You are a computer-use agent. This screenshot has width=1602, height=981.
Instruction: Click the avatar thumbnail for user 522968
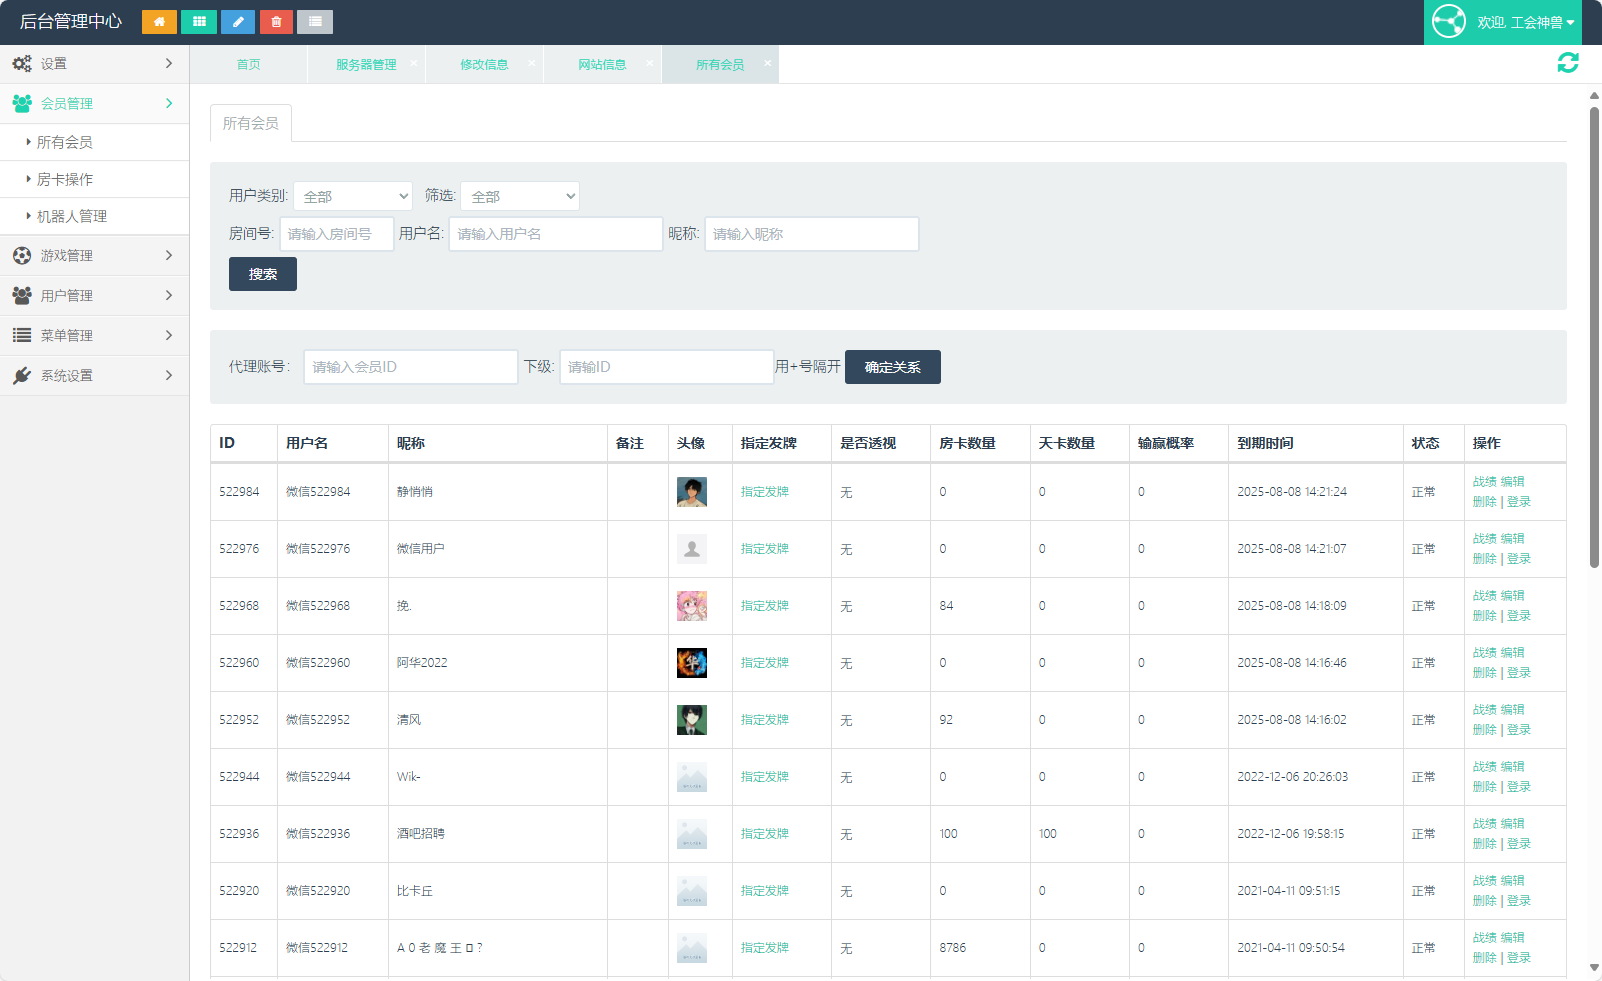coord(691,606)
